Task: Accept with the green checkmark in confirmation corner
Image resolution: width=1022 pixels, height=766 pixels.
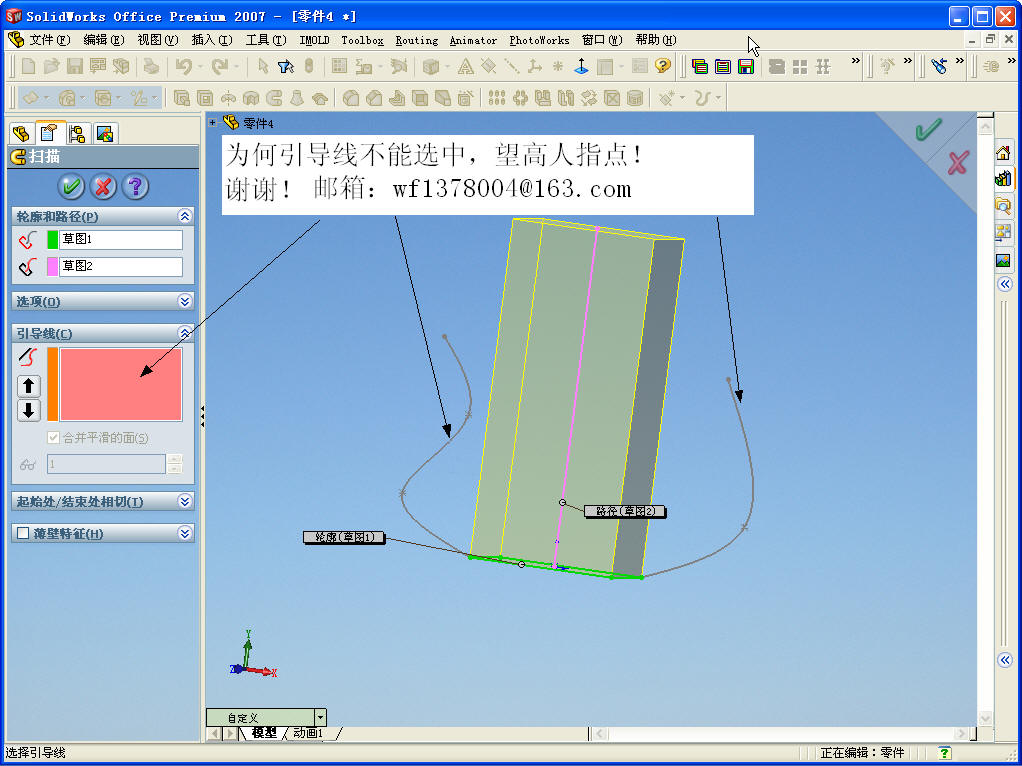Action: tap(927, 130)
